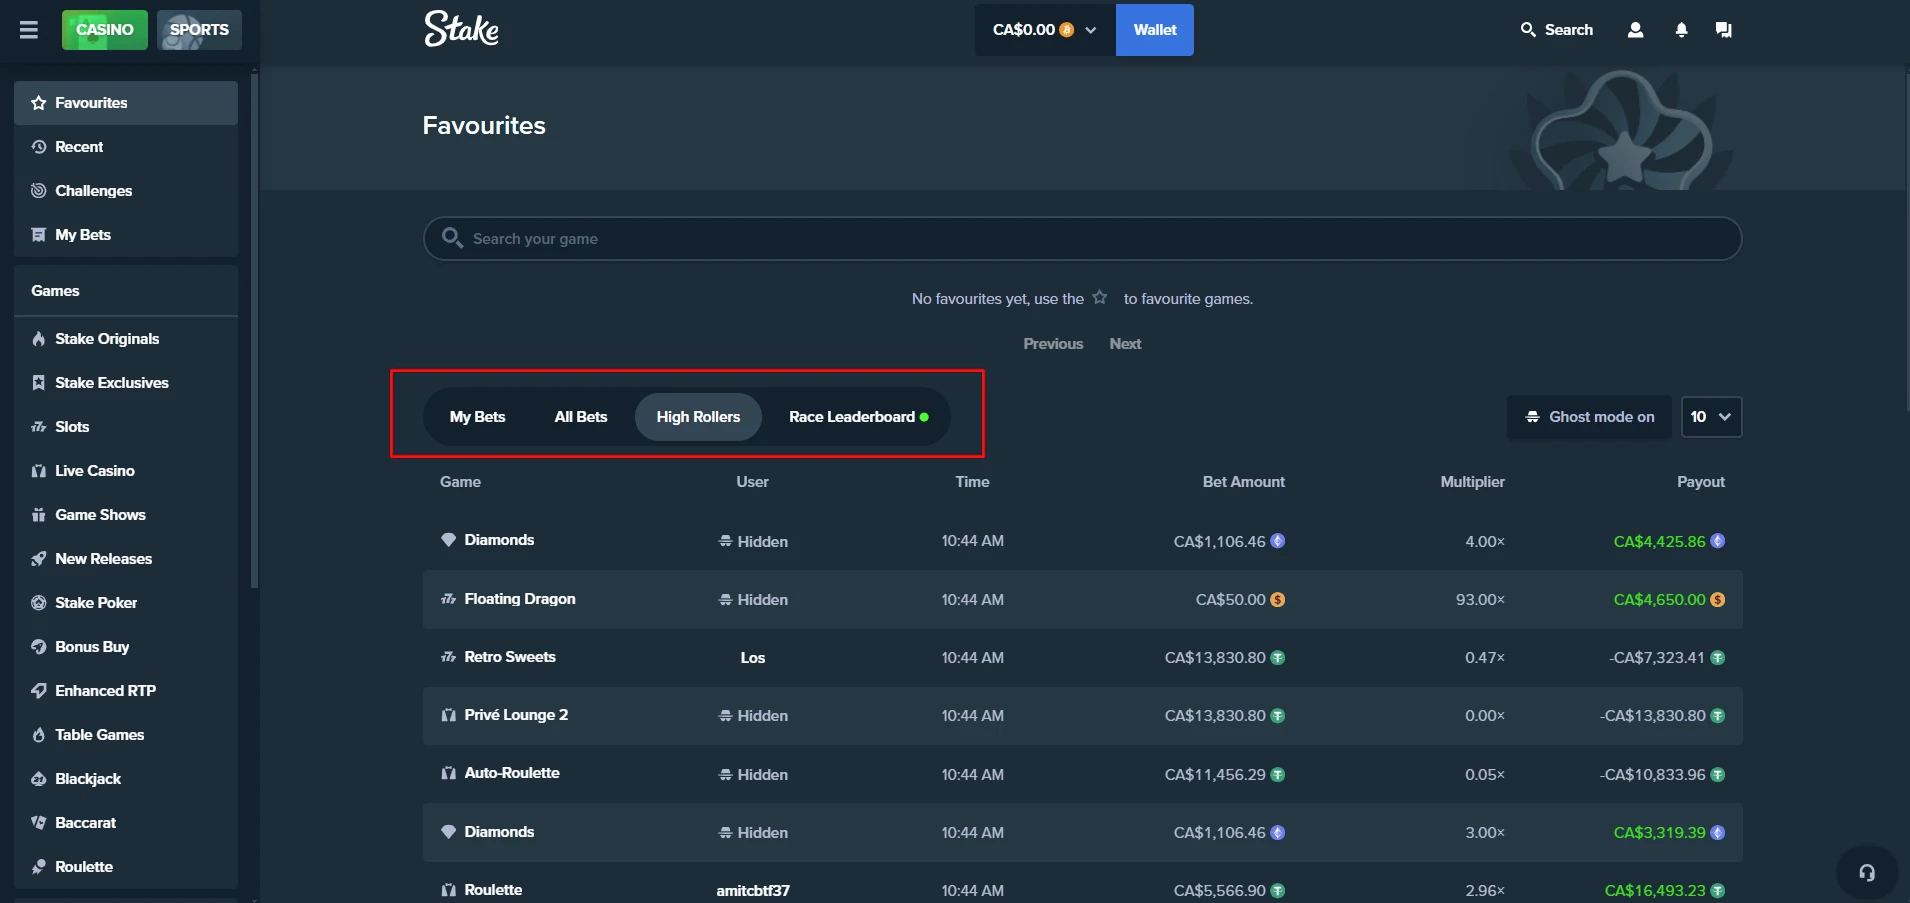The width and height of the screenshot is (1910, 903).
Task: Open the notifications bell icon
Action: (1681, 30)
